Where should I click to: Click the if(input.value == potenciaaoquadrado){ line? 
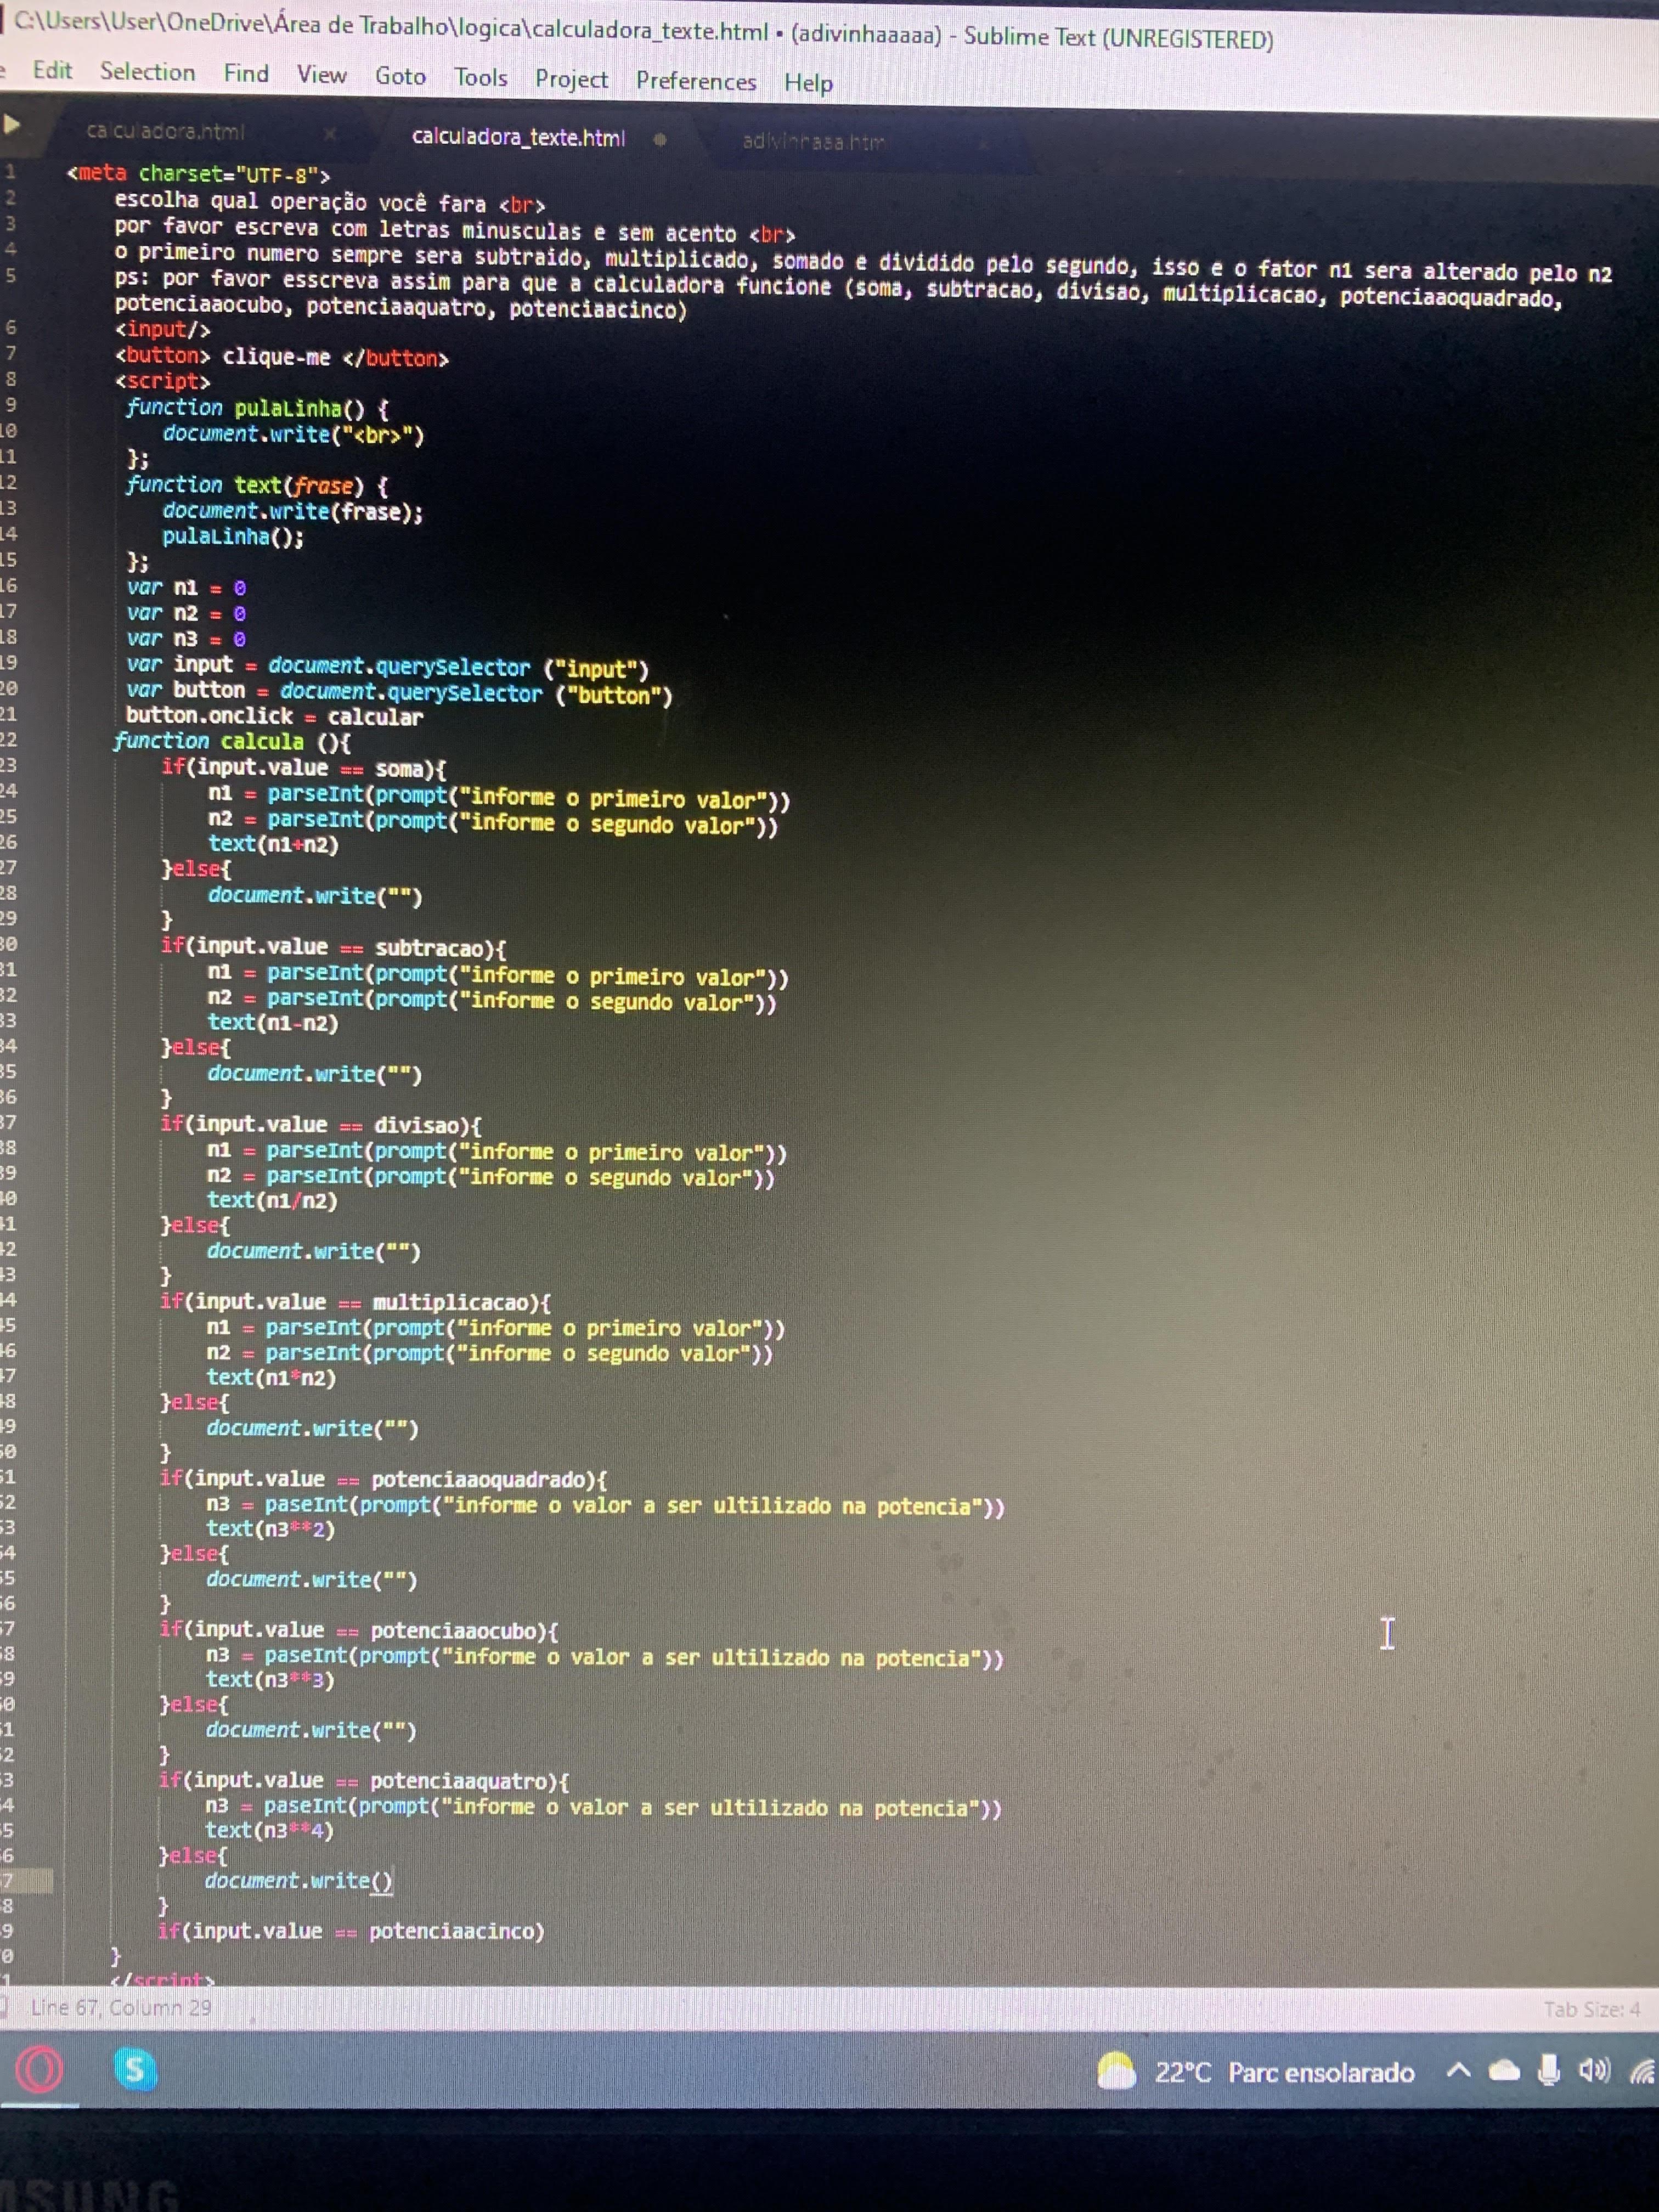tap(383, 1479)
